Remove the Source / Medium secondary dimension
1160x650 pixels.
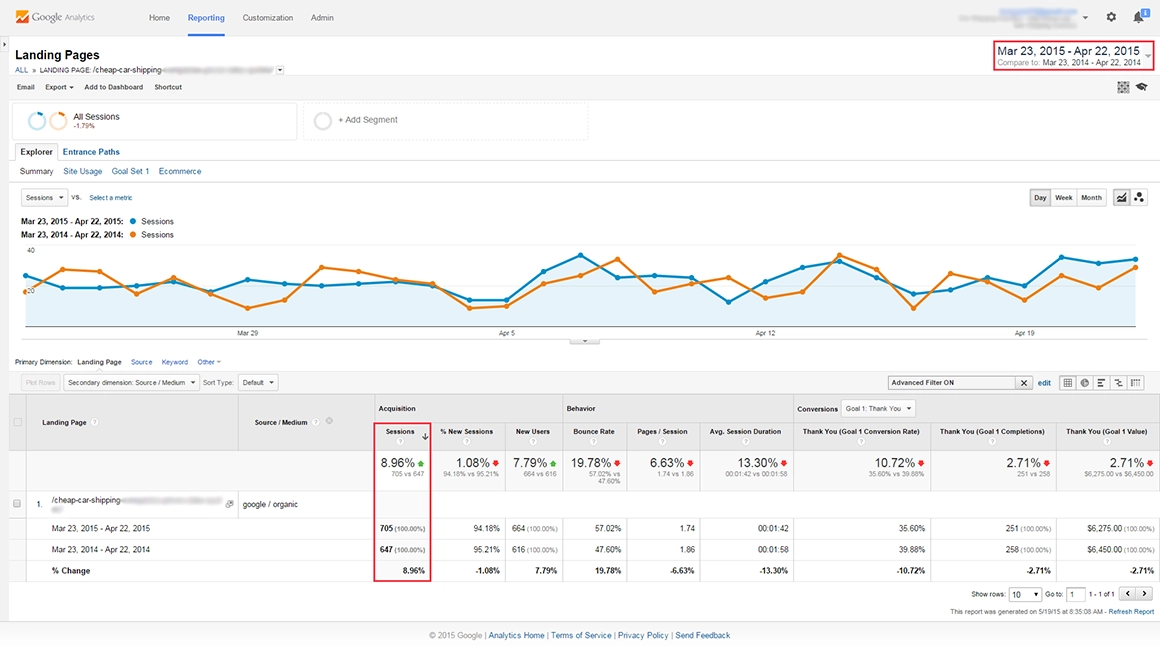(x=329, y=421)
